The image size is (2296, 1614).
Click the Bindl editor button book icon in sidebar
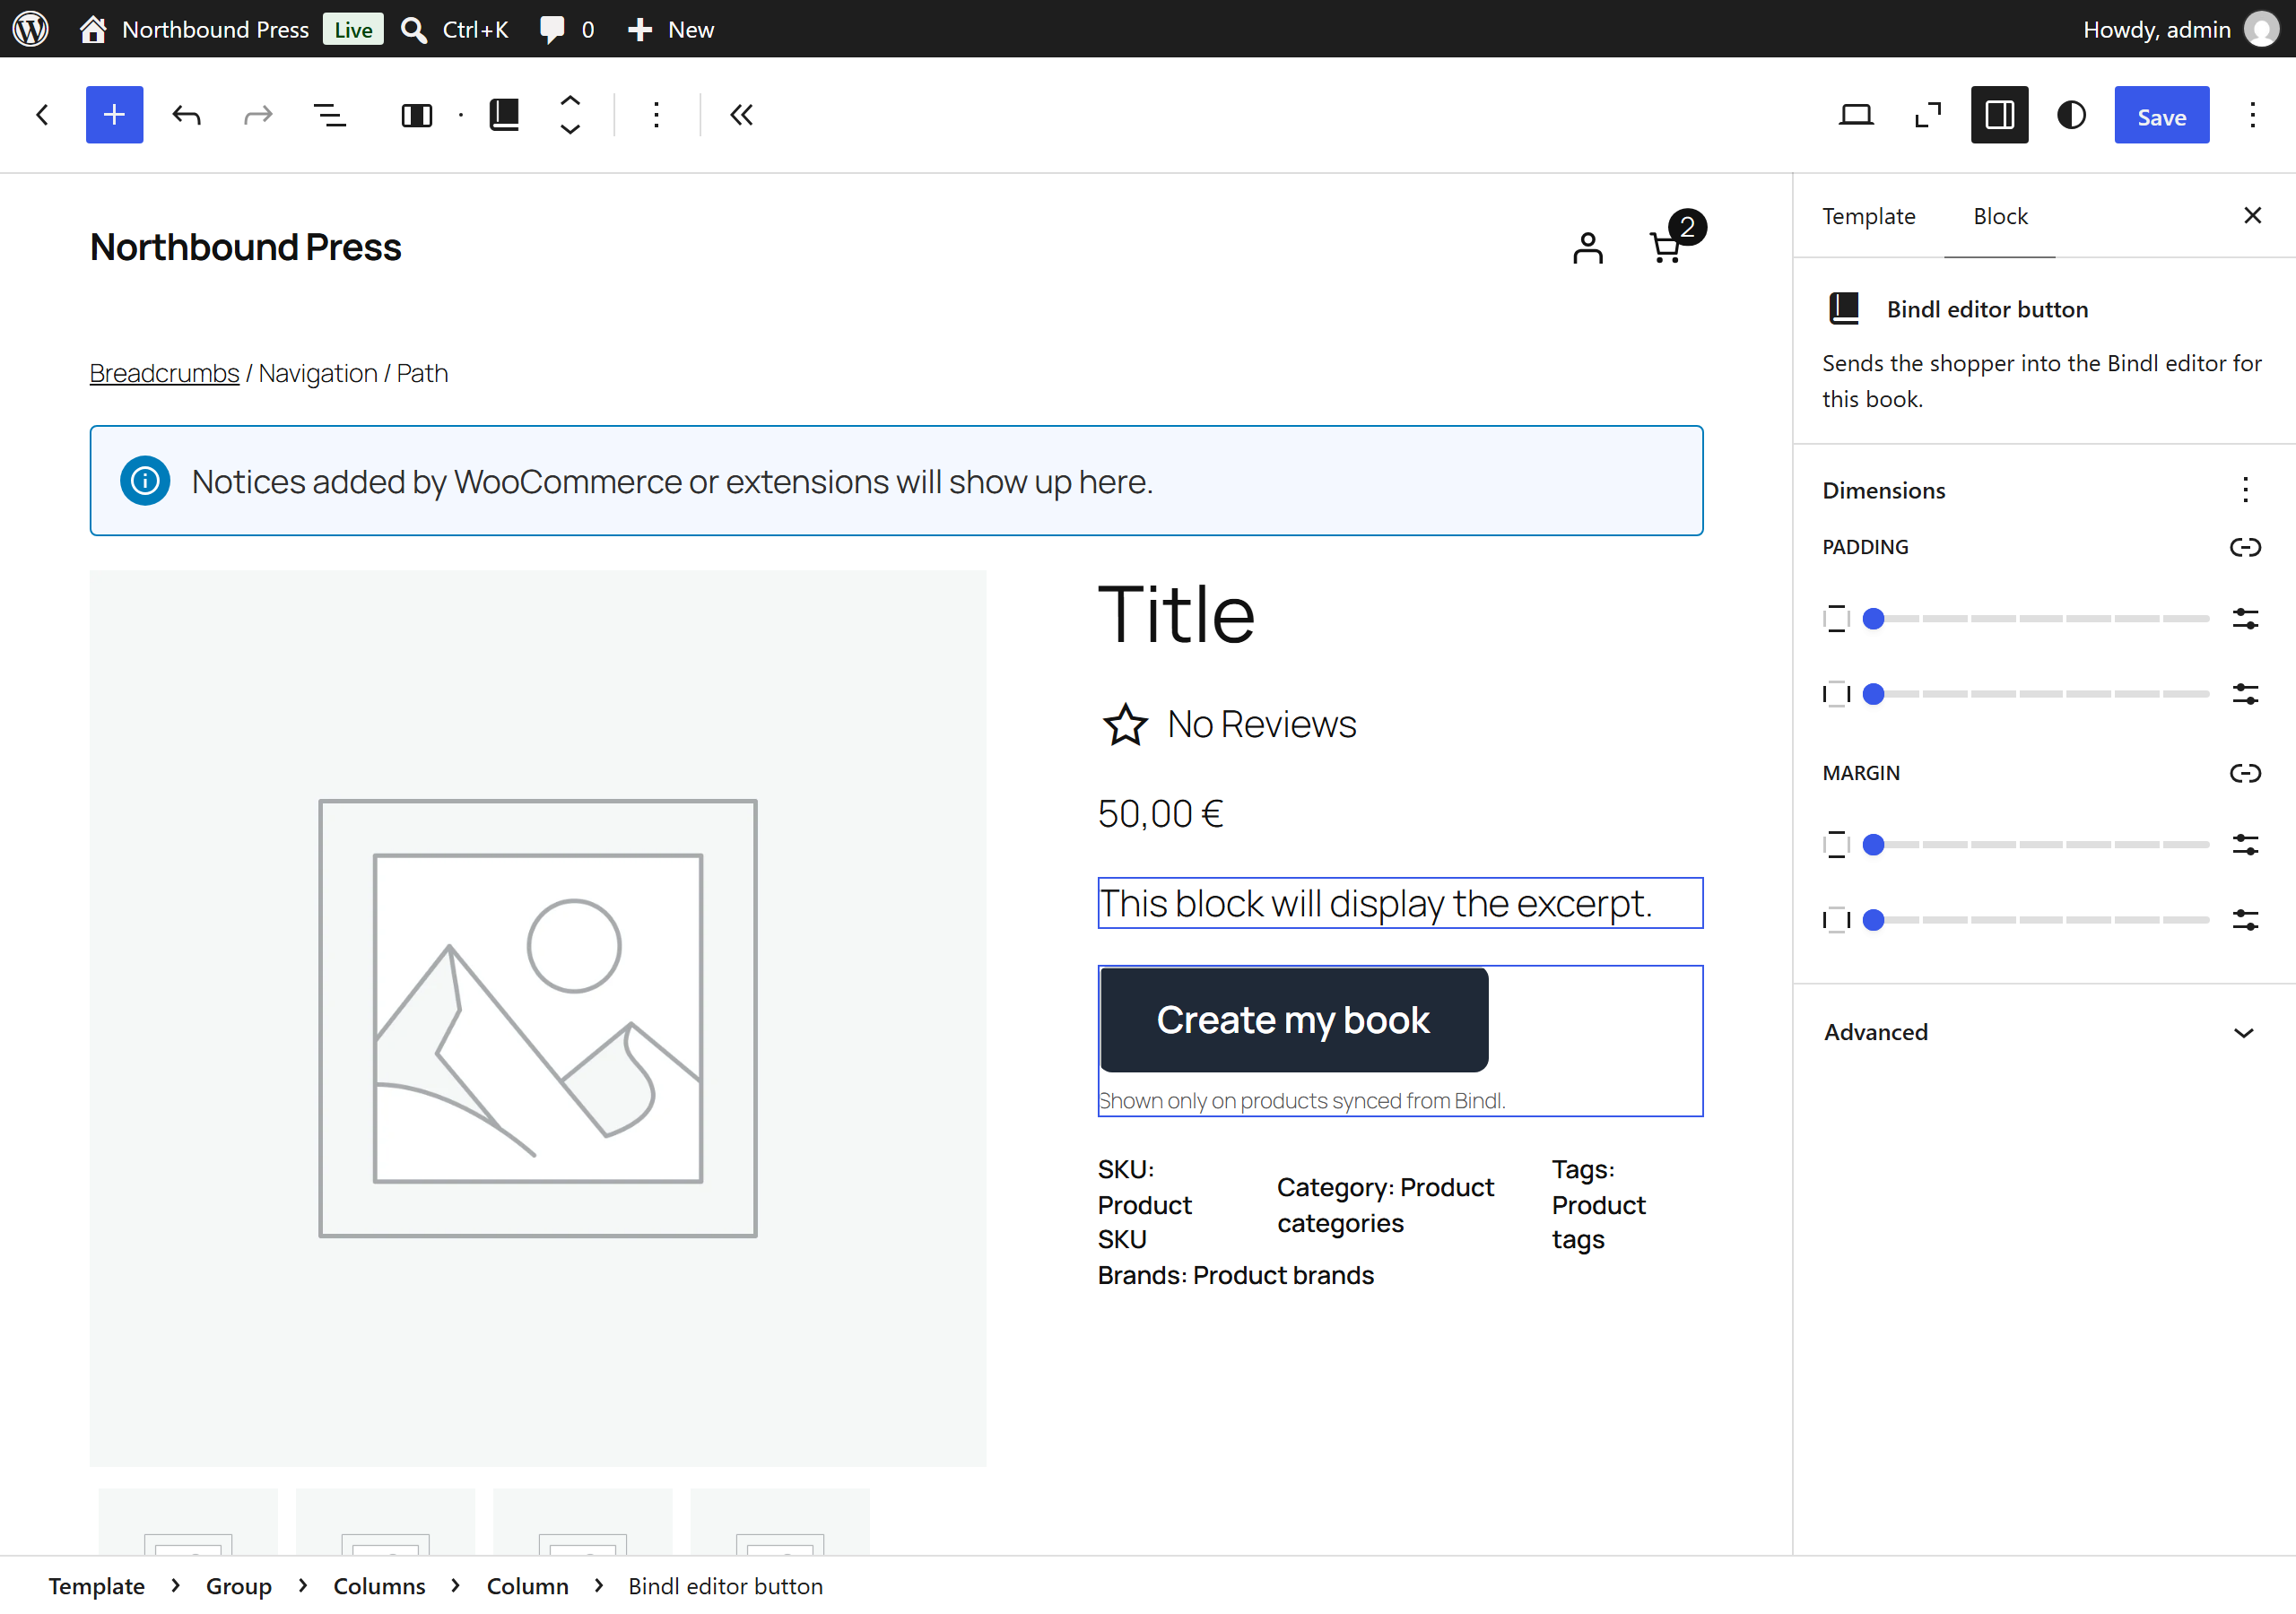(x=1843, y=309)
